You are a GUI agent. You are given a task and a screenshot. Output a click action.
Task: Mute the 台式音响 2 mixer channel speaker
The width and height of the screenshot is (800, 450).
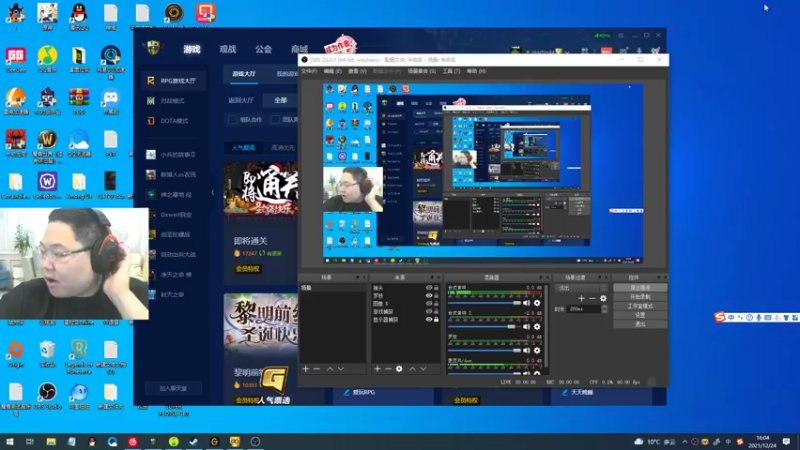tap(527, 327)
